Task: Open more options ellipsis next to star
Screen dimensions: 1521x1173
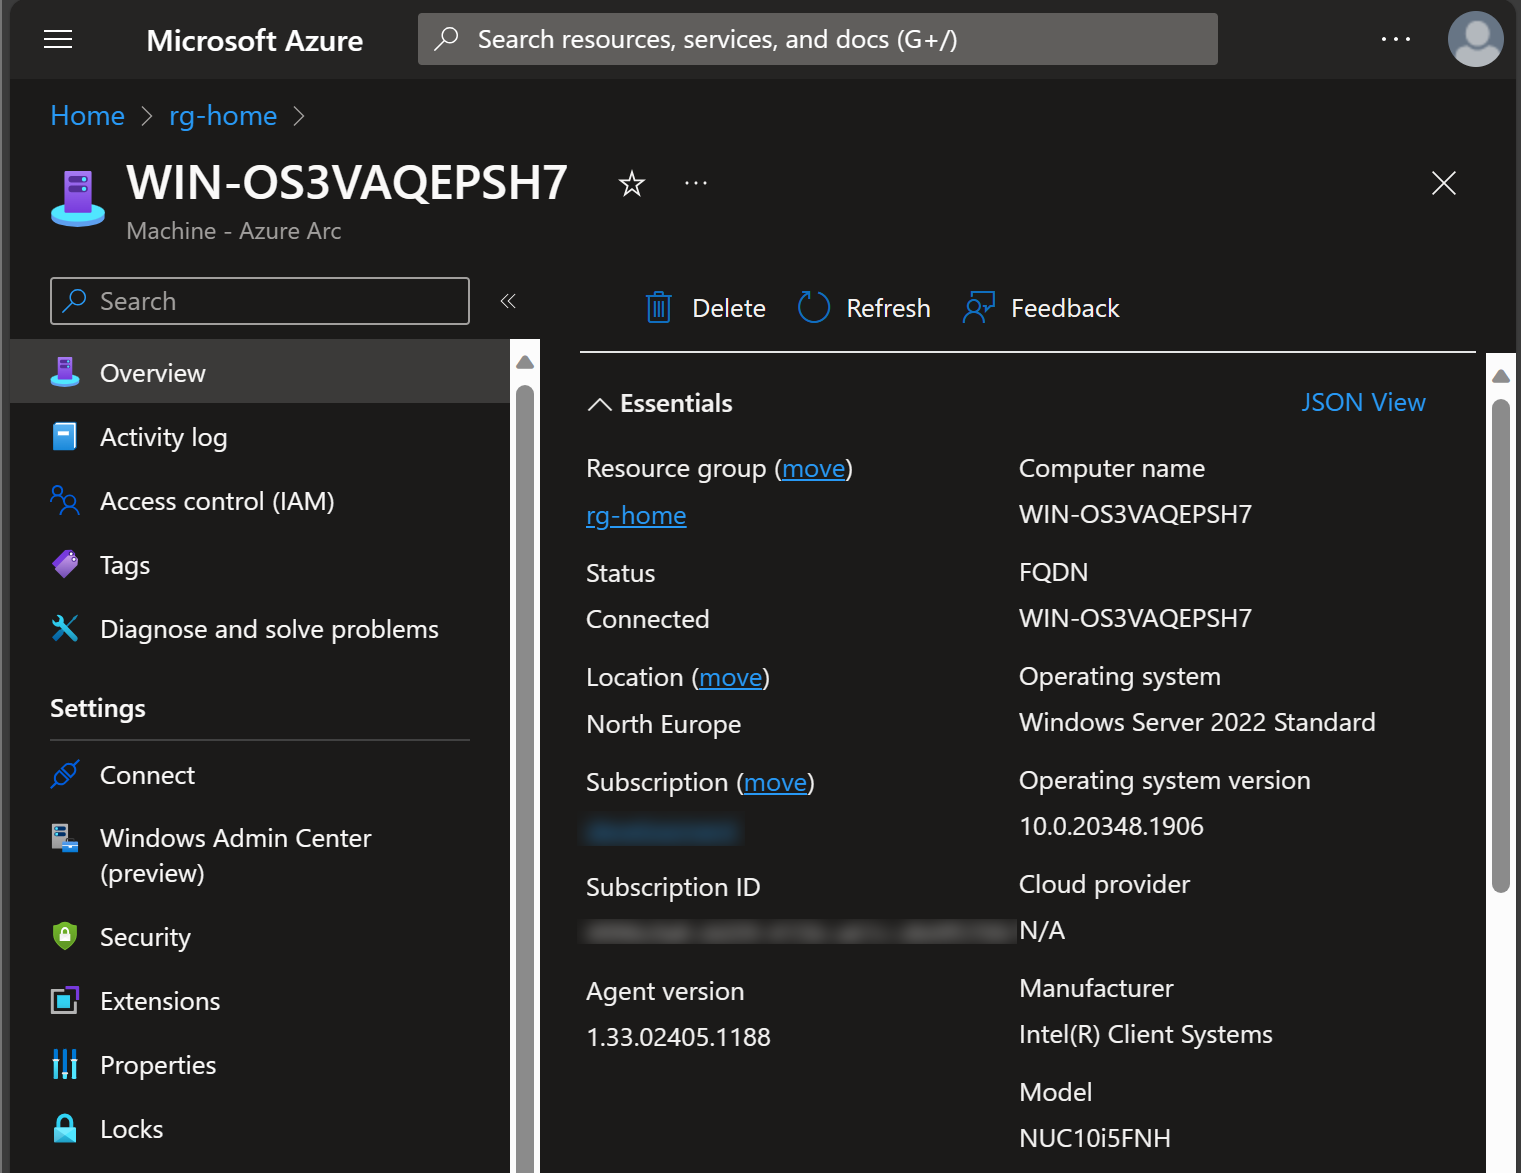Action: coord(696,183)
